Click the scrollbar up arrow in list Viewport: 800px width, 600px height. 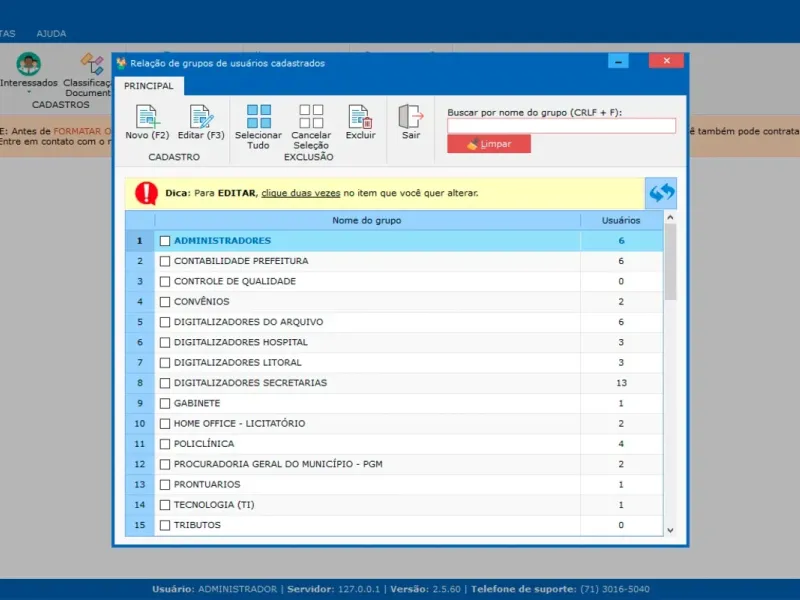(x=670, y=218)
